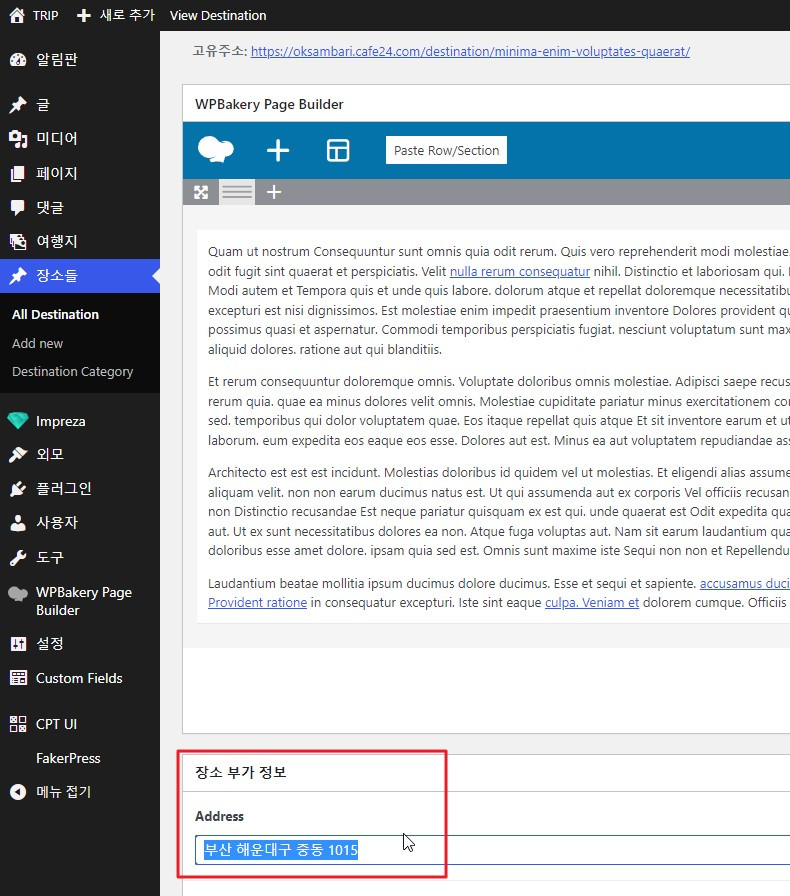
Task: Add element with big plus icon
Action: pyautogui.click(x=278, y=150)
